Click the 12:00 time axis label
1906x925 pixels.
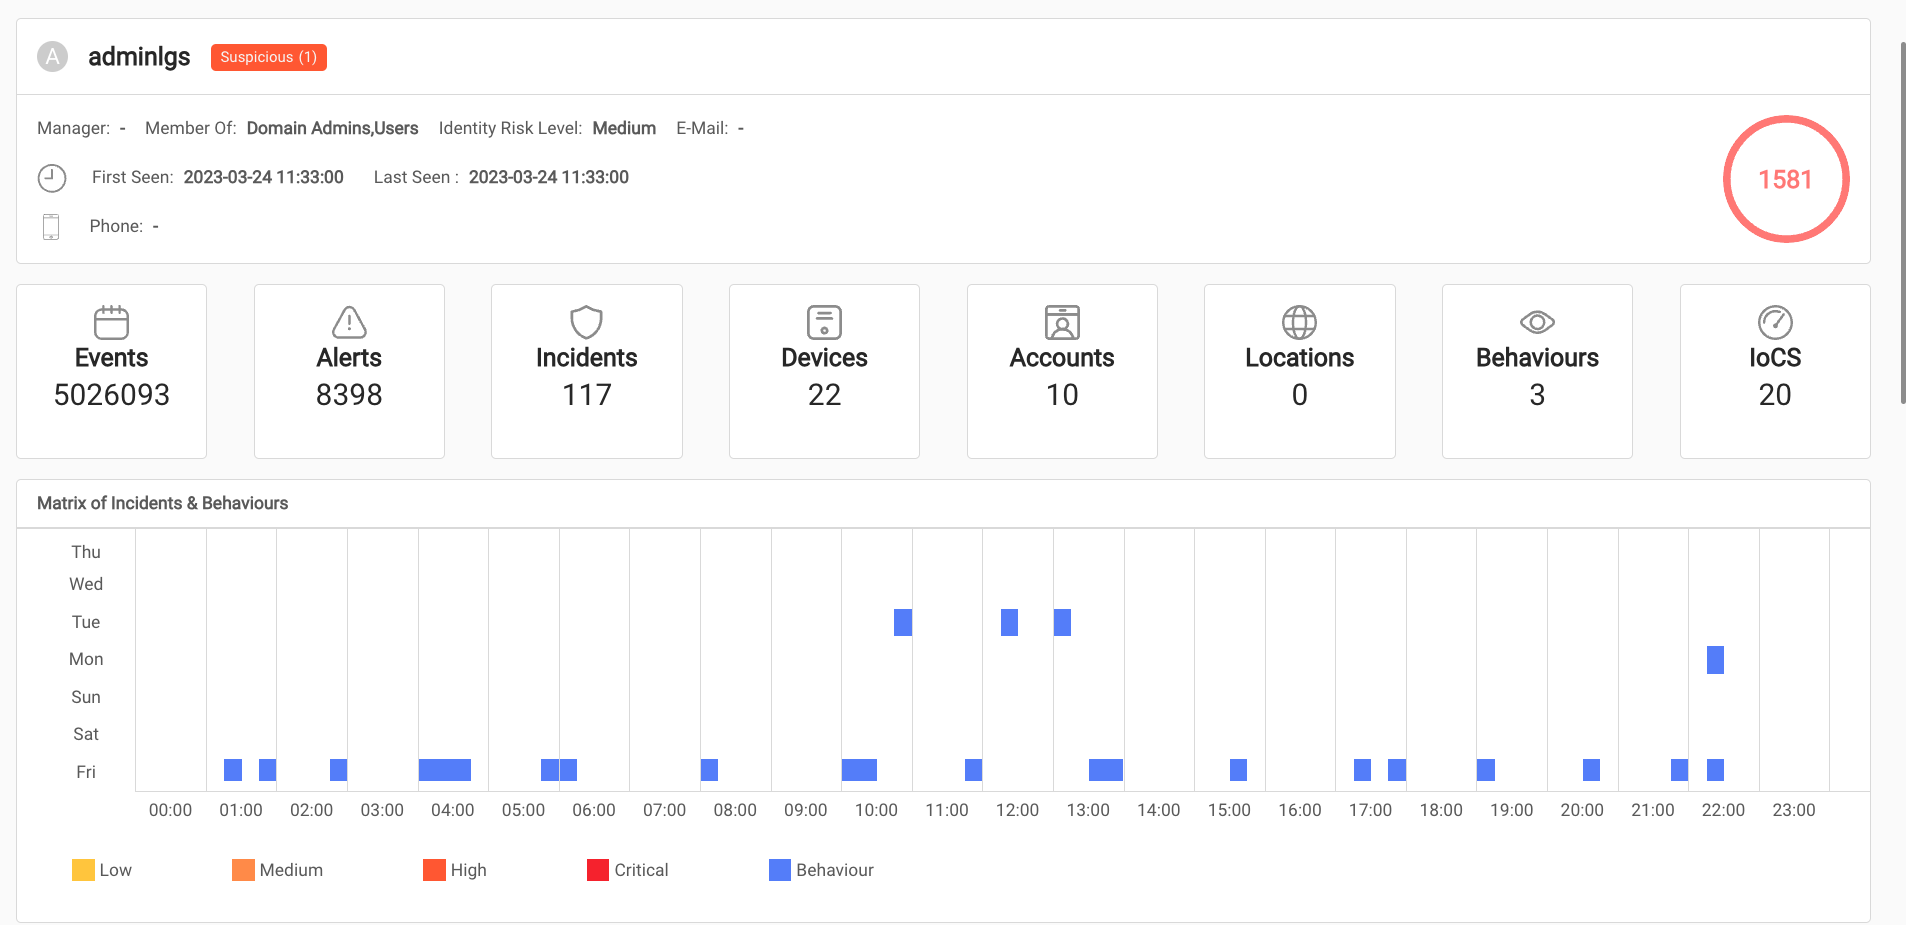pos(1017,810)
